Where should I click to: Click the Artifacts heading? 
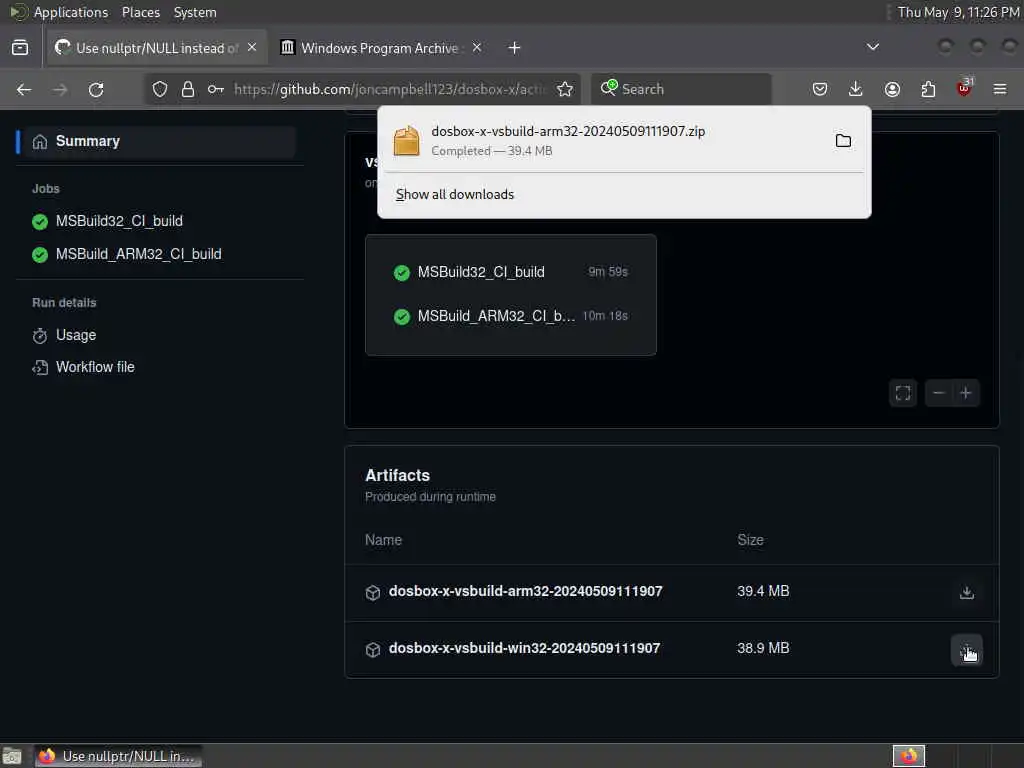point(397,475)
